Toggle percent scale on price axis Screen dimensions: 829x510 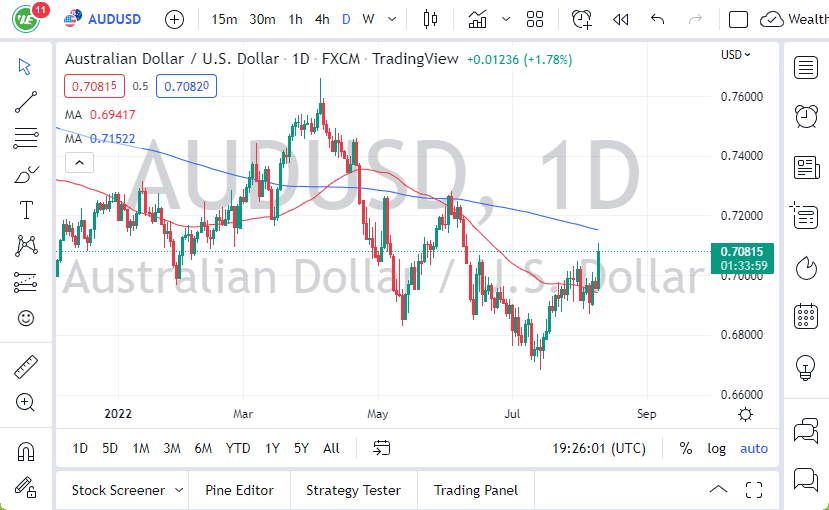[x=686, y=448]
